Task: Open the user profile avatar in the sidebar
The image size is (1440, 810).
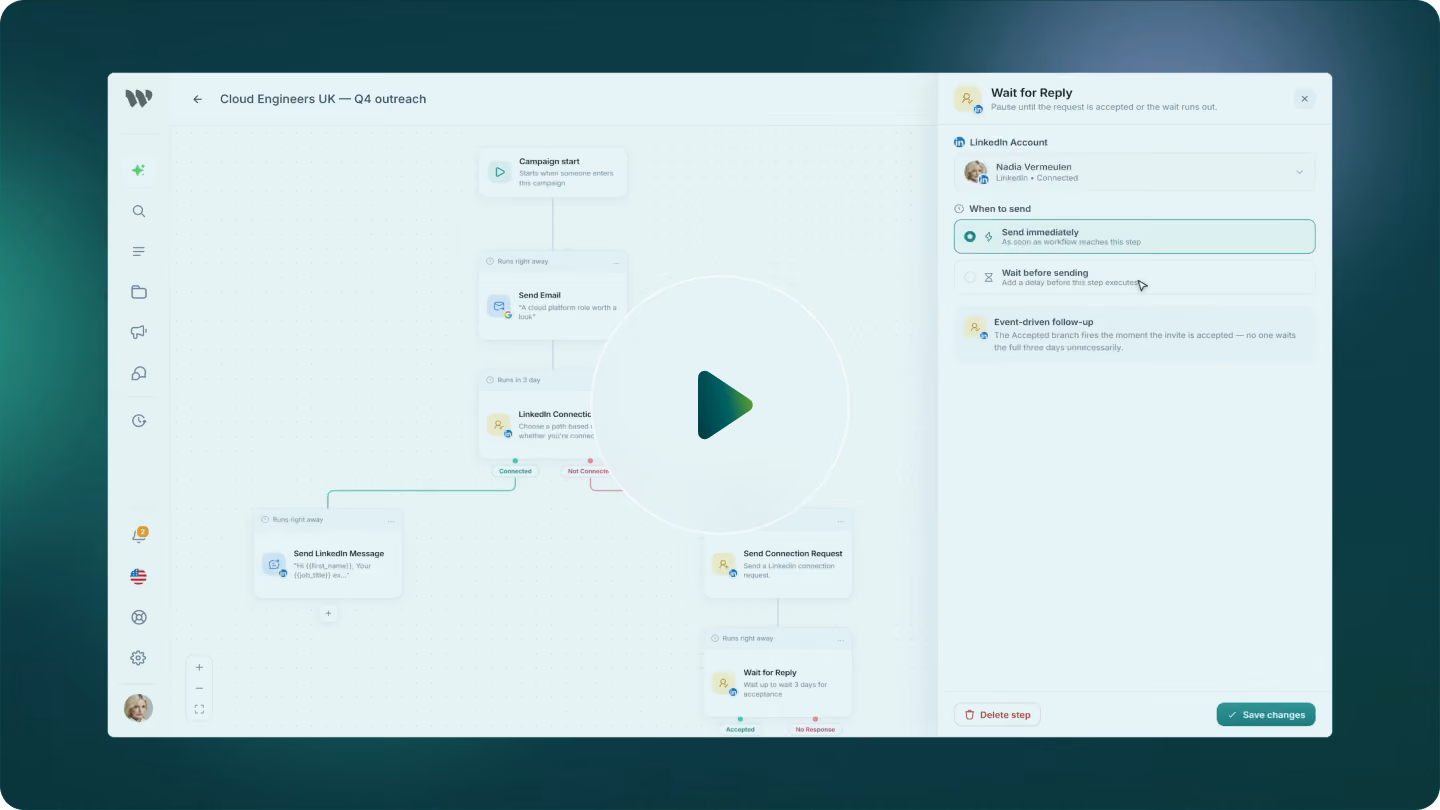Action: 139,708
